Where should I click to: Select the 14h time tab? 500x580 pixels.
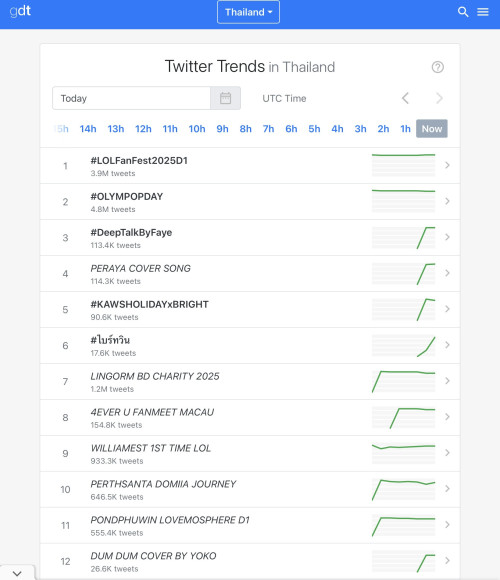[x=88, y=129]
